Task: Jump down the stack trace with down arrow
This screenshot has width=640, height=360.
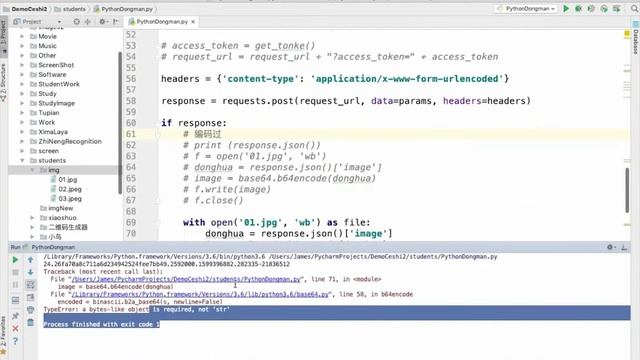Action: (x=30, y=272)
